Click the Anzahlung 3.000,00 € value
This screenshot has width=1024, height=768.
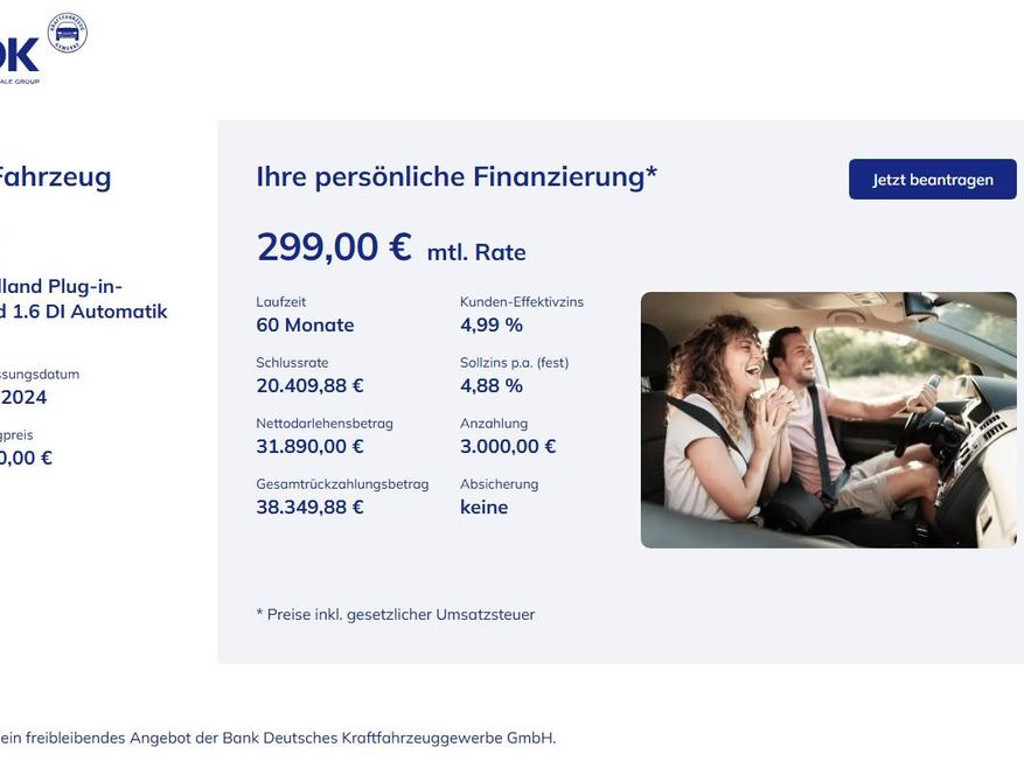click(508, 447)
